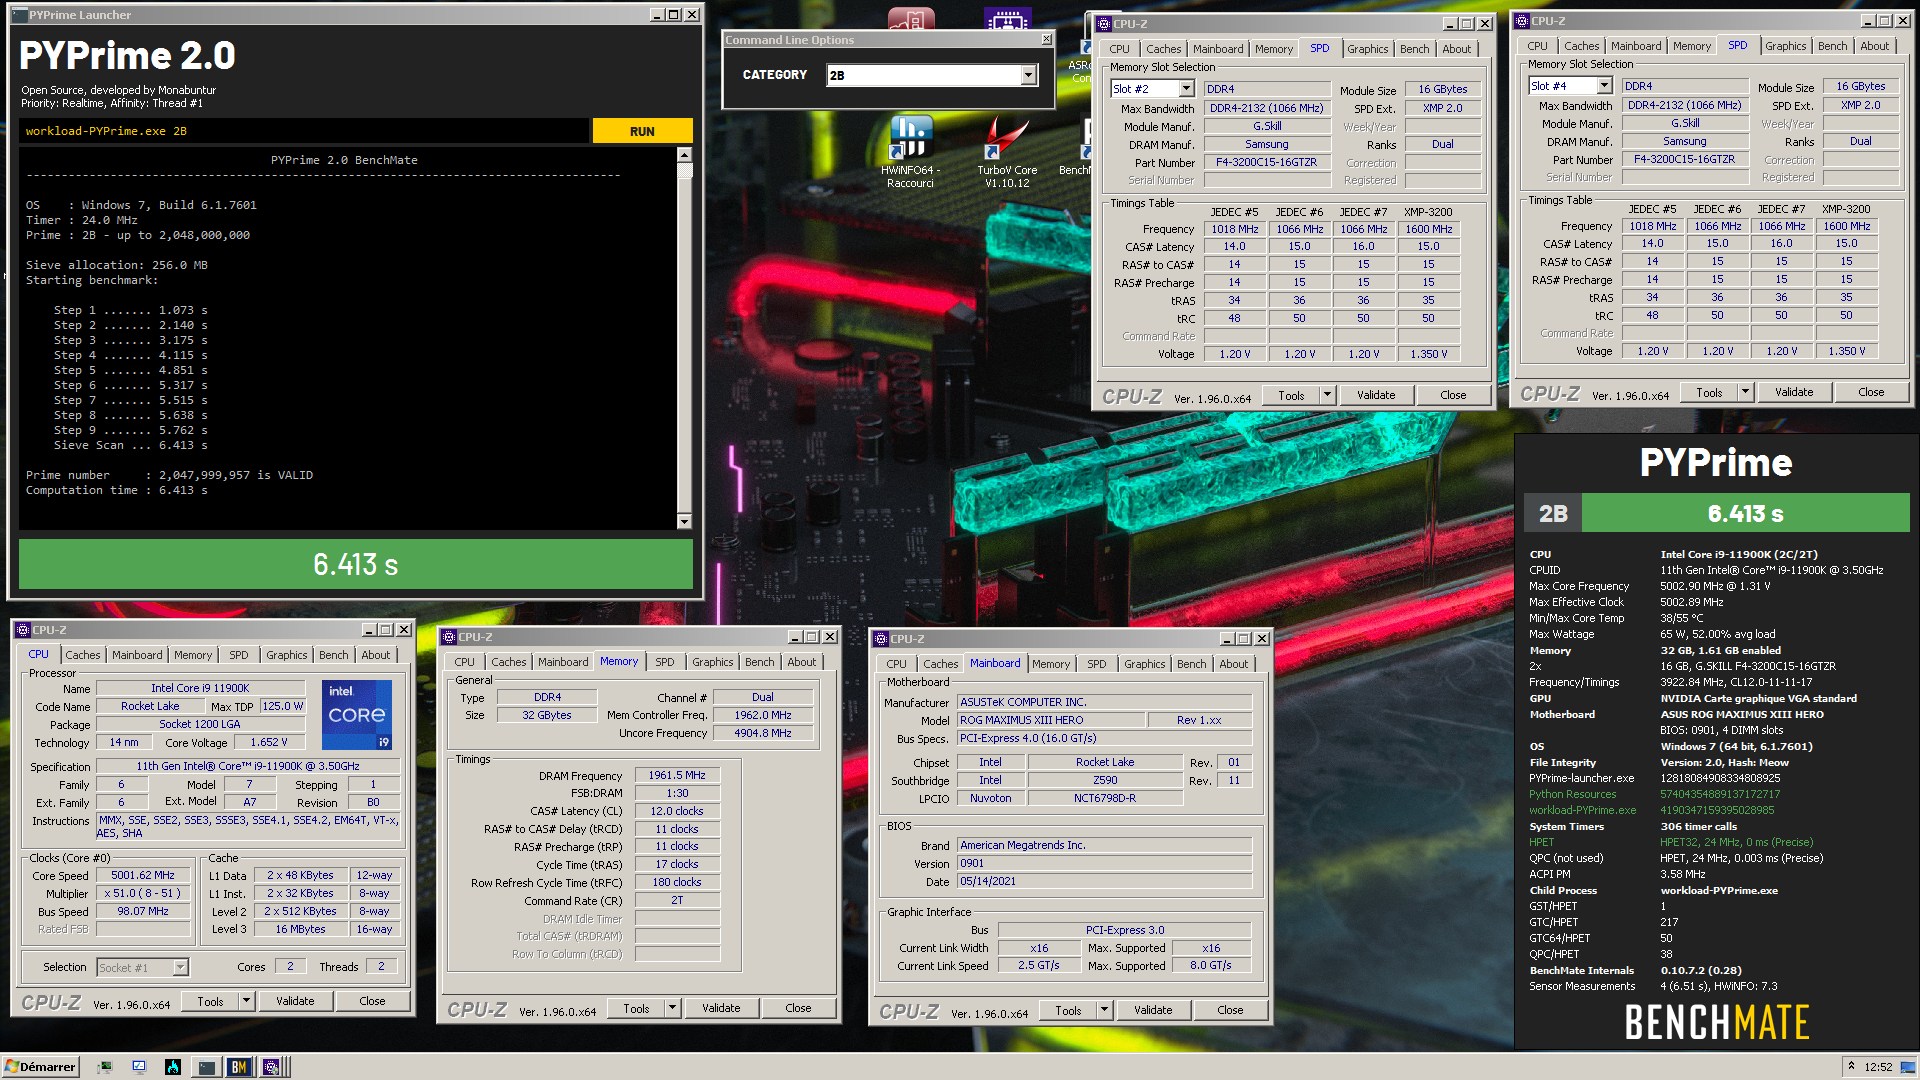Switch to Caches tab in CPU-Z processor window

point(82,655)
